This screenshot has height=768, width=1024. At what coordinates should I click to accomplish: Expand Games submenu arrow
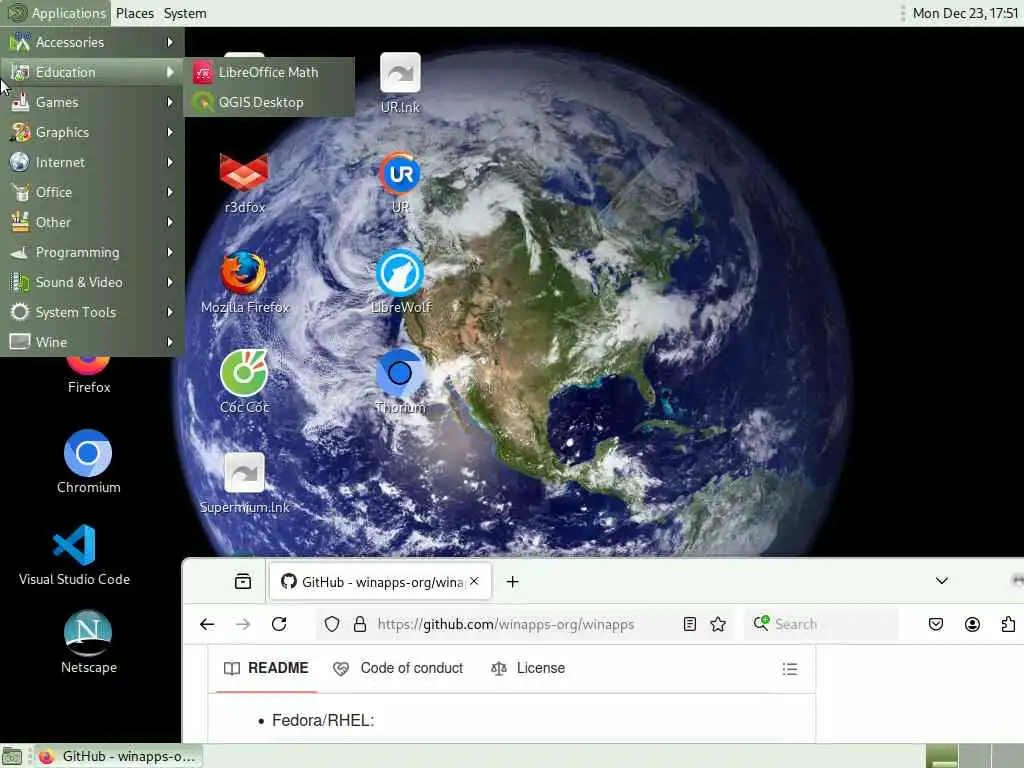[170, 103]
